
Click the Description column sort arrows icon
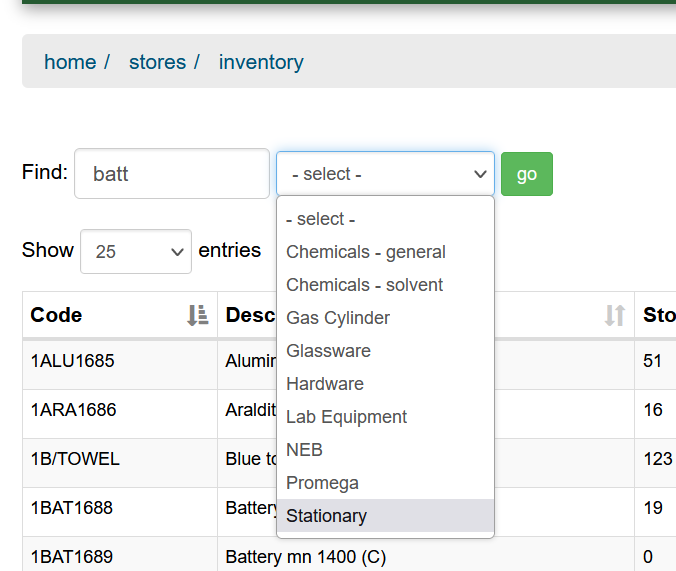[614, 316]
